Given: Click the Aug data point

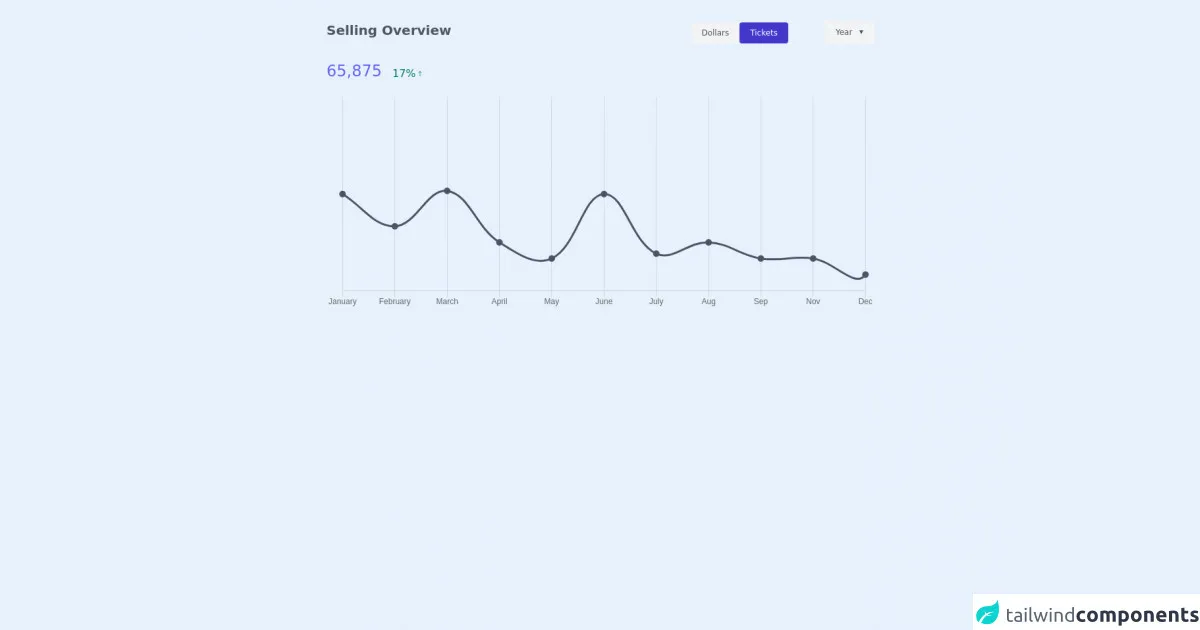Looking at the screenshot, I should (708, 242).
